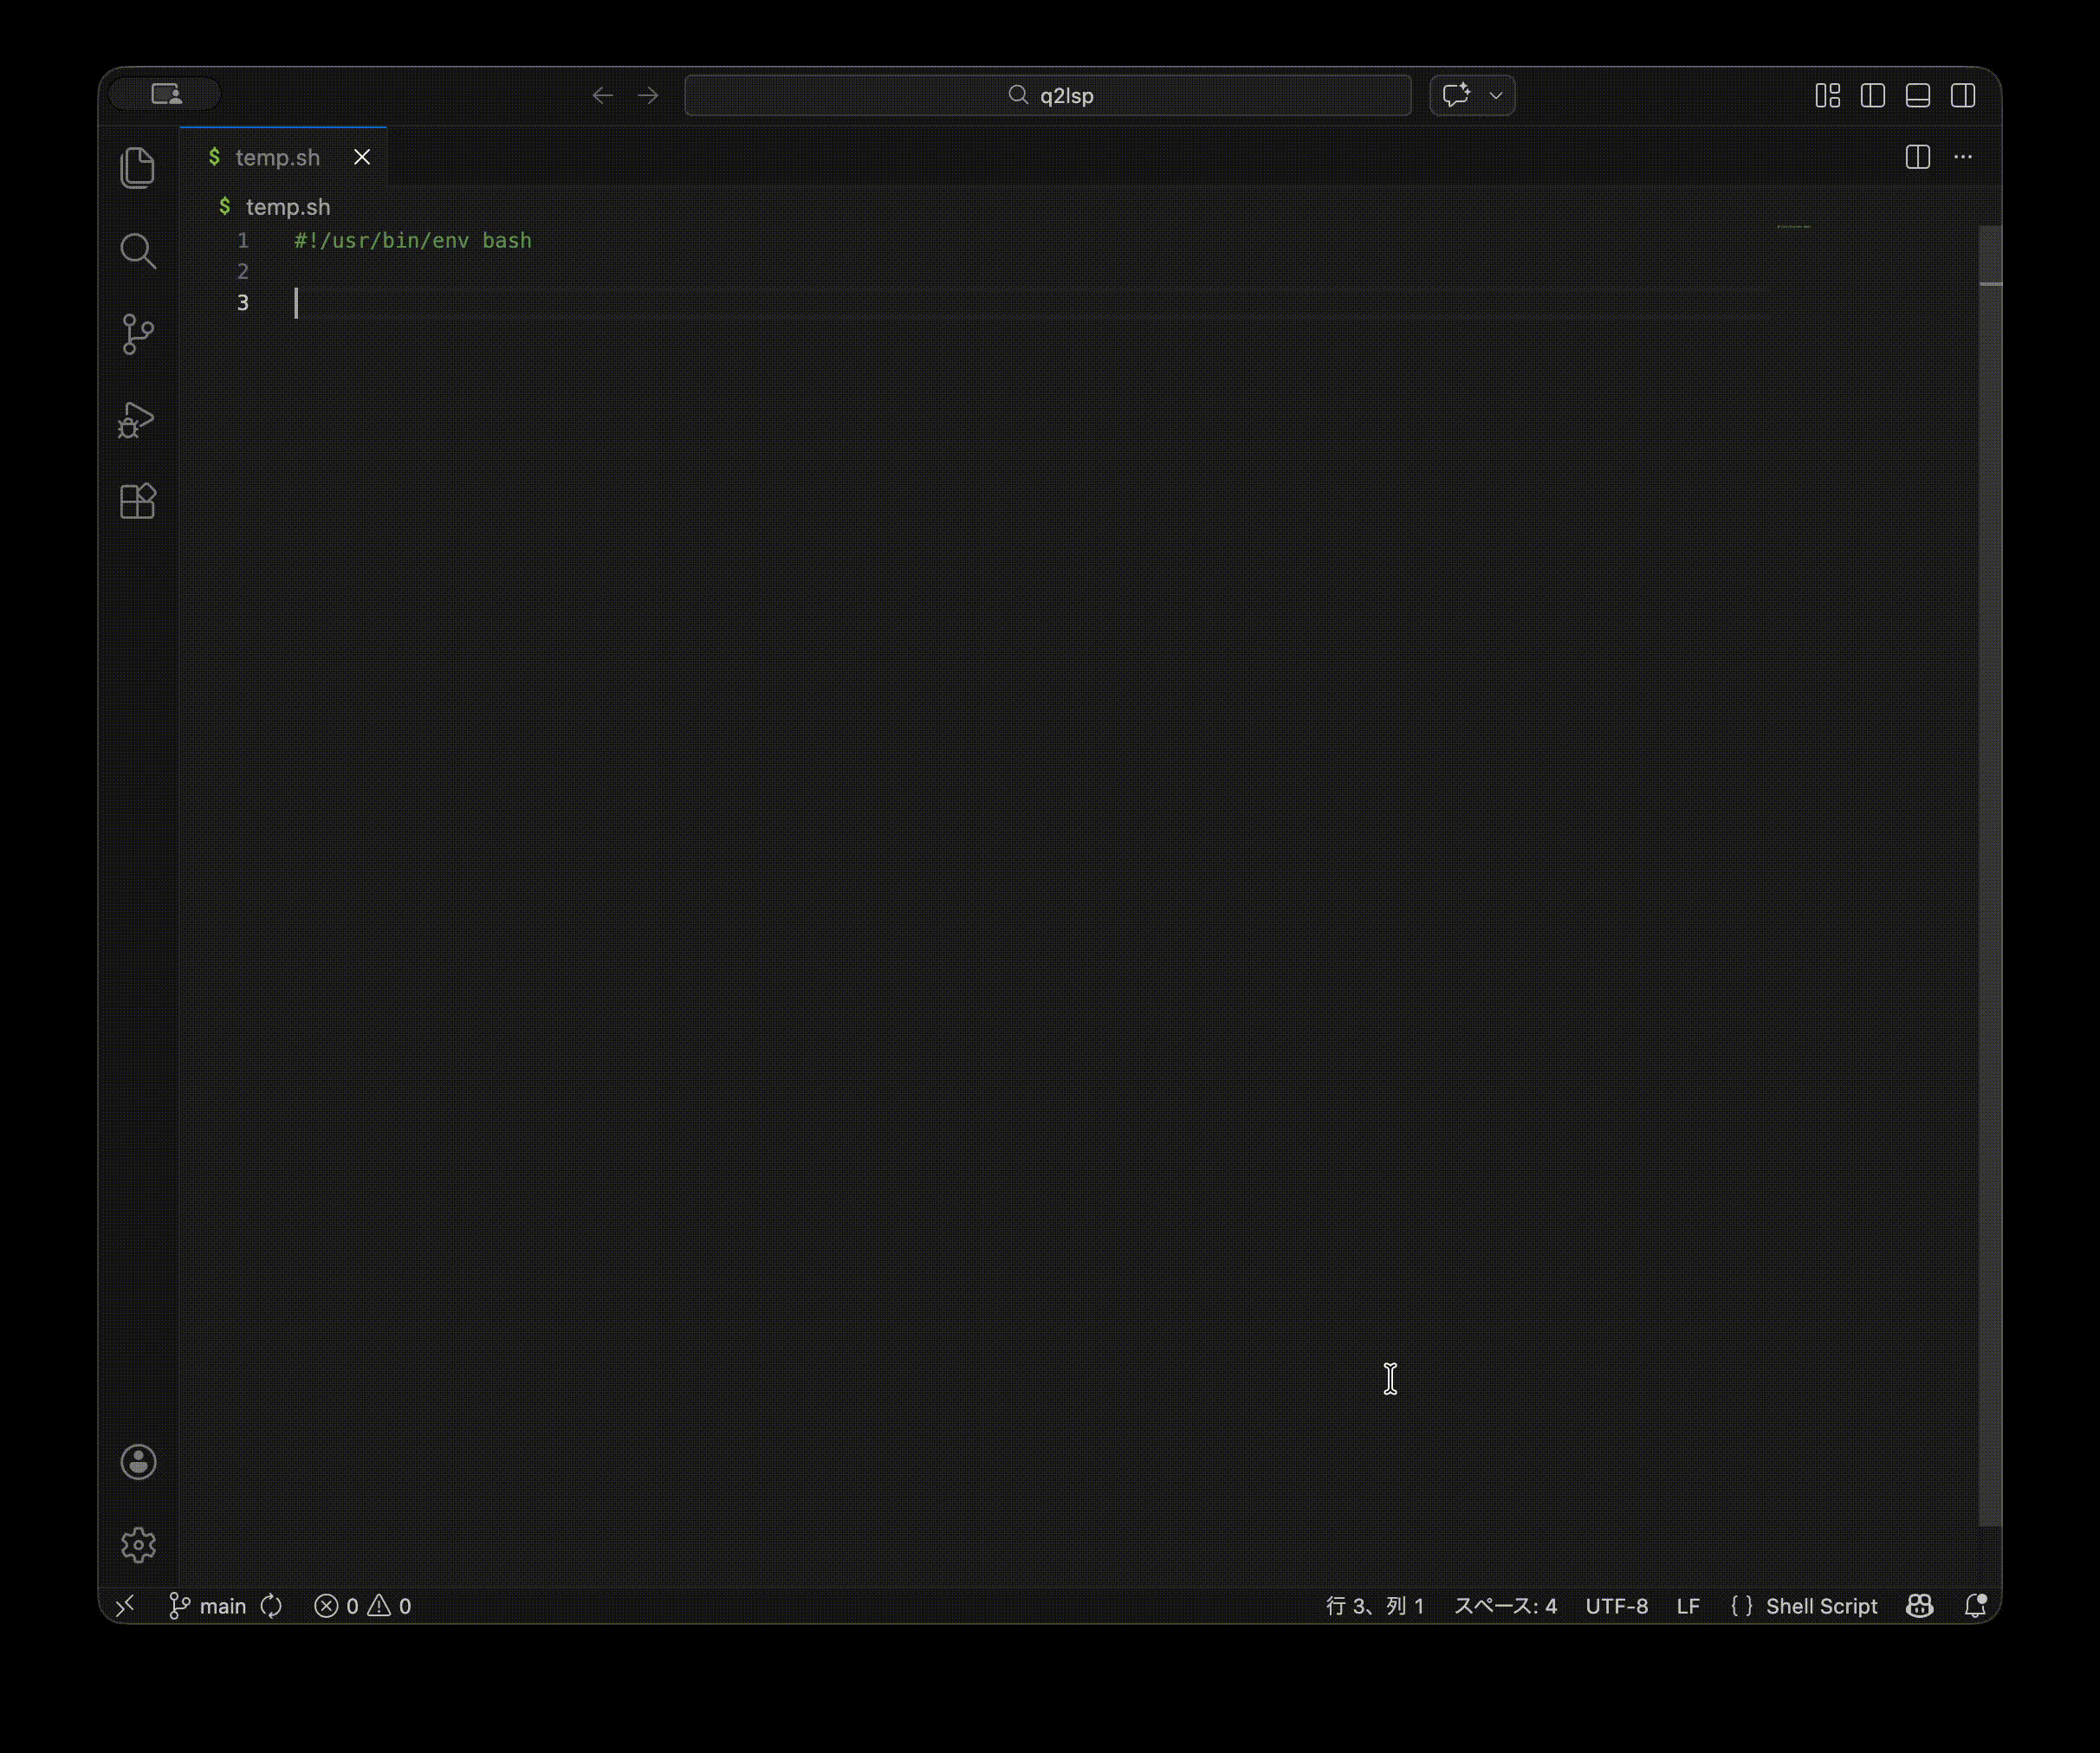The width and height of the screenshot is (2100, 1753).
Task: Open the Explorer view in activity bar
Action: tap(138, 167)
